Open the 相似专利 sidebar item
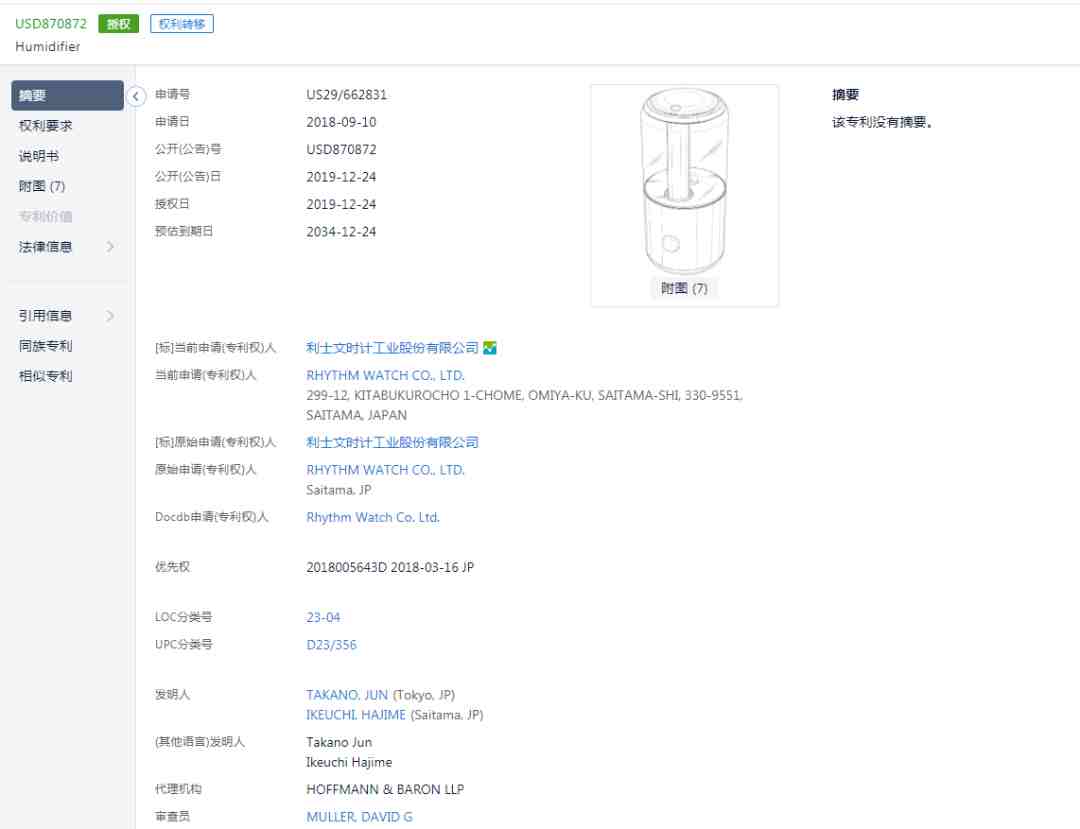Image resolution: width=1080 pixels, height=829 pixels. (x=45, y=376)
